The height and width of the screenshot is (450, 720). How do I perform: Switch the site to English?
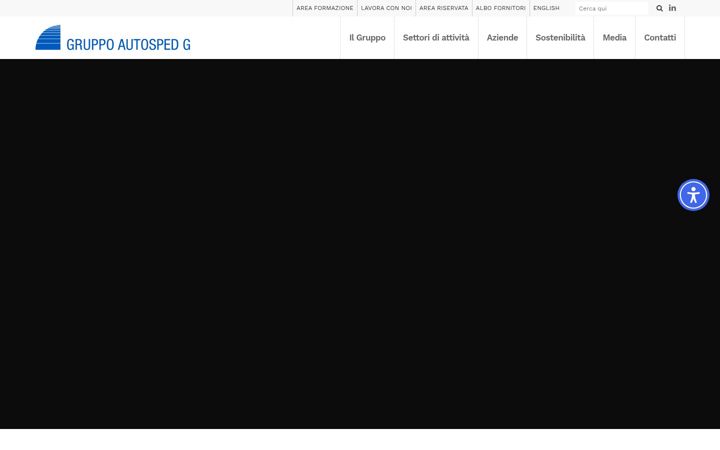click(546, 8)
